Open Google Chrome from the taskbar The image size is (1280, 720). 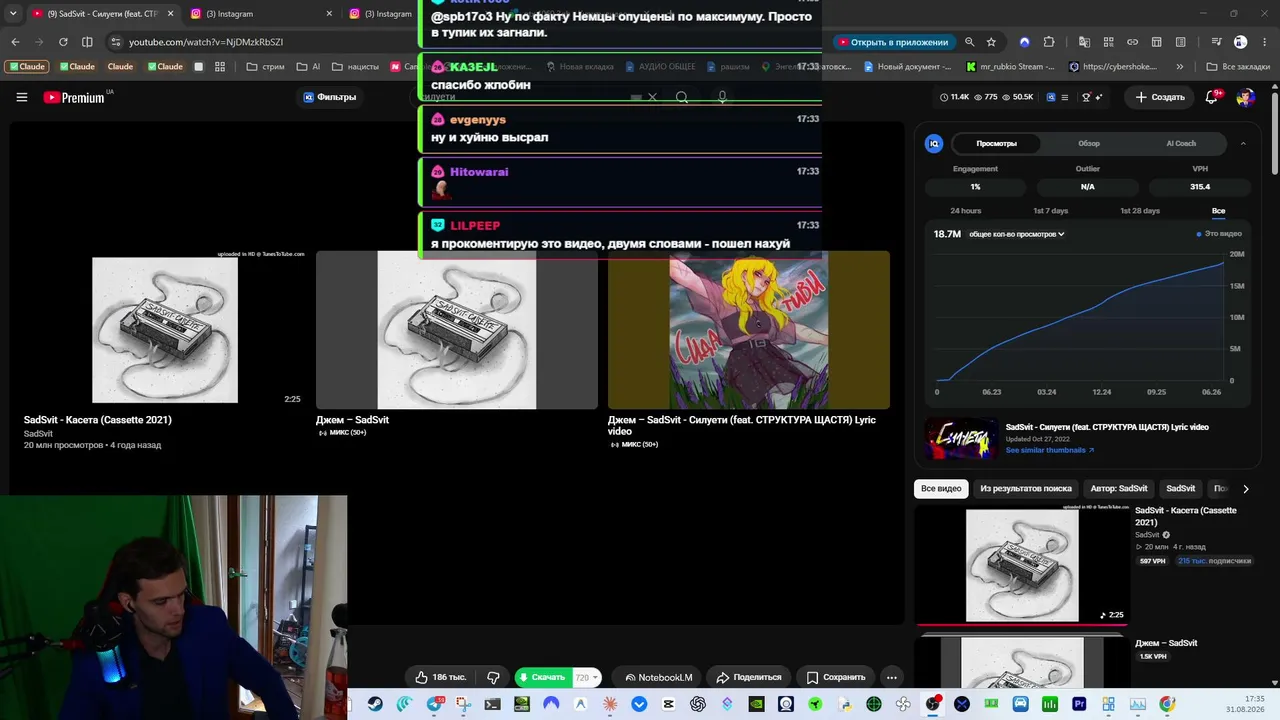click(1167, 704)
